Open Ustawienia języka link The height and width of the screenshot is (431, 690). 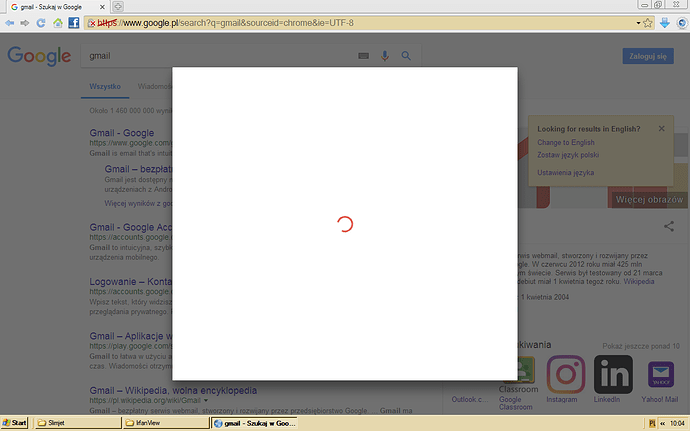pyautogui.click(x=565, y=173)
